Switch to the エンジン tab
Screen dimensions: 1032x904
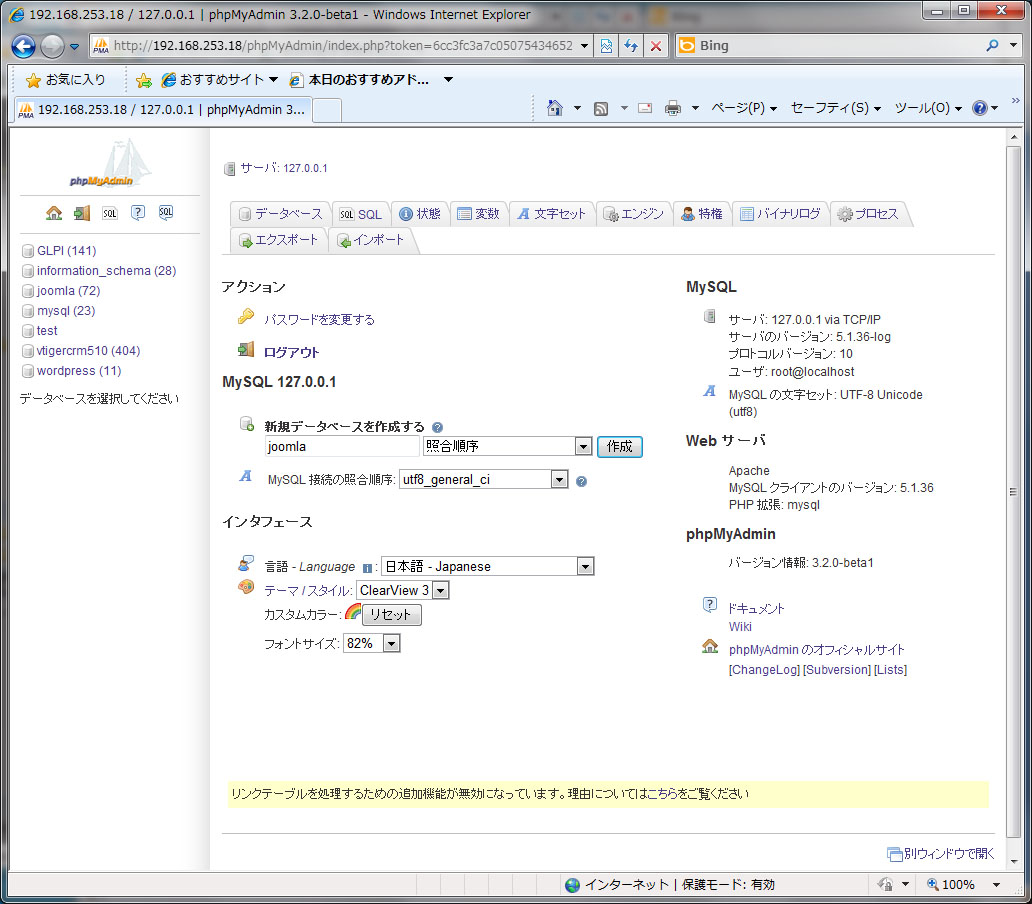634,214
